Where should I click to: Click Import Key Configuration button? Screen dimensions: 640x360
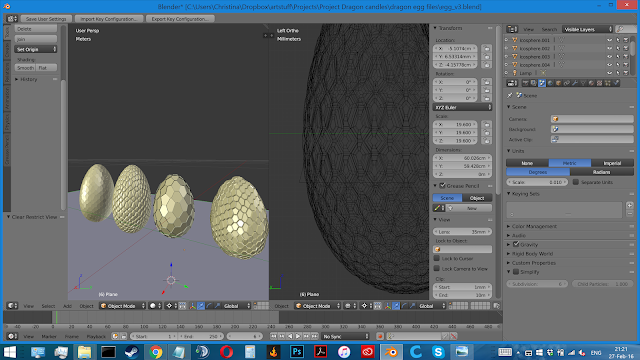coord(109,19)
